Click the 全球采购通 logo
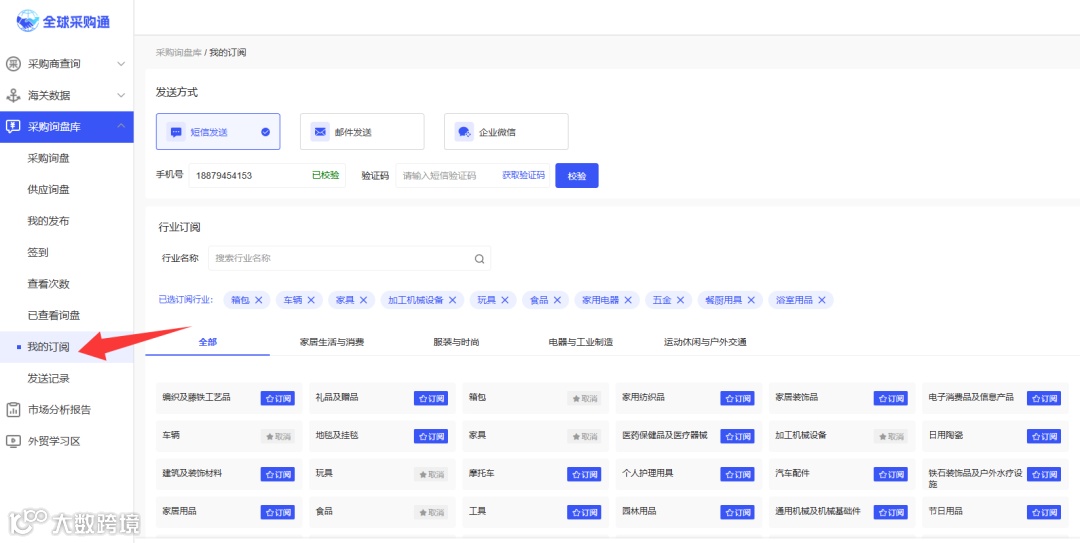This screenshot has height=543, width=1080. 63,21
